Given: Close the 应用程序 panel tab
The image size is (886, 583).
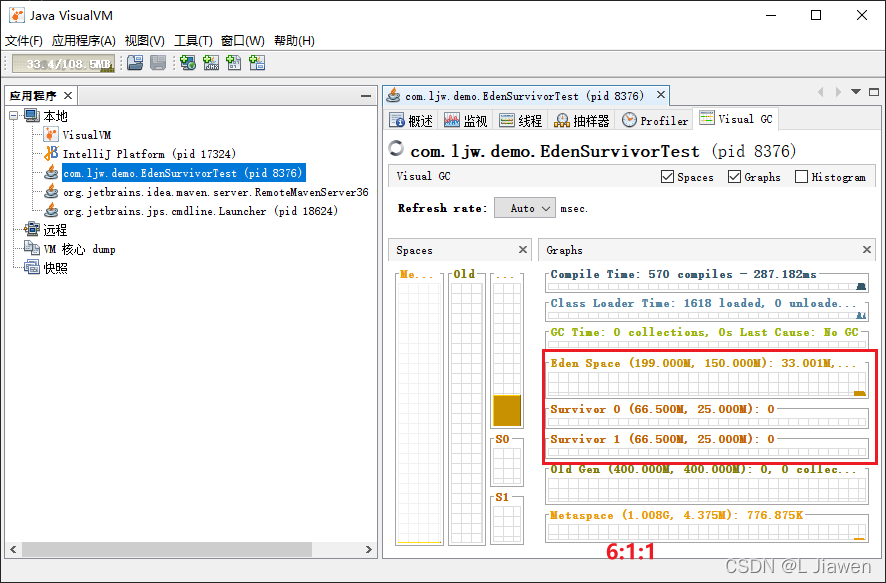Looking at the screenshot, I should (x=68, y=95).
